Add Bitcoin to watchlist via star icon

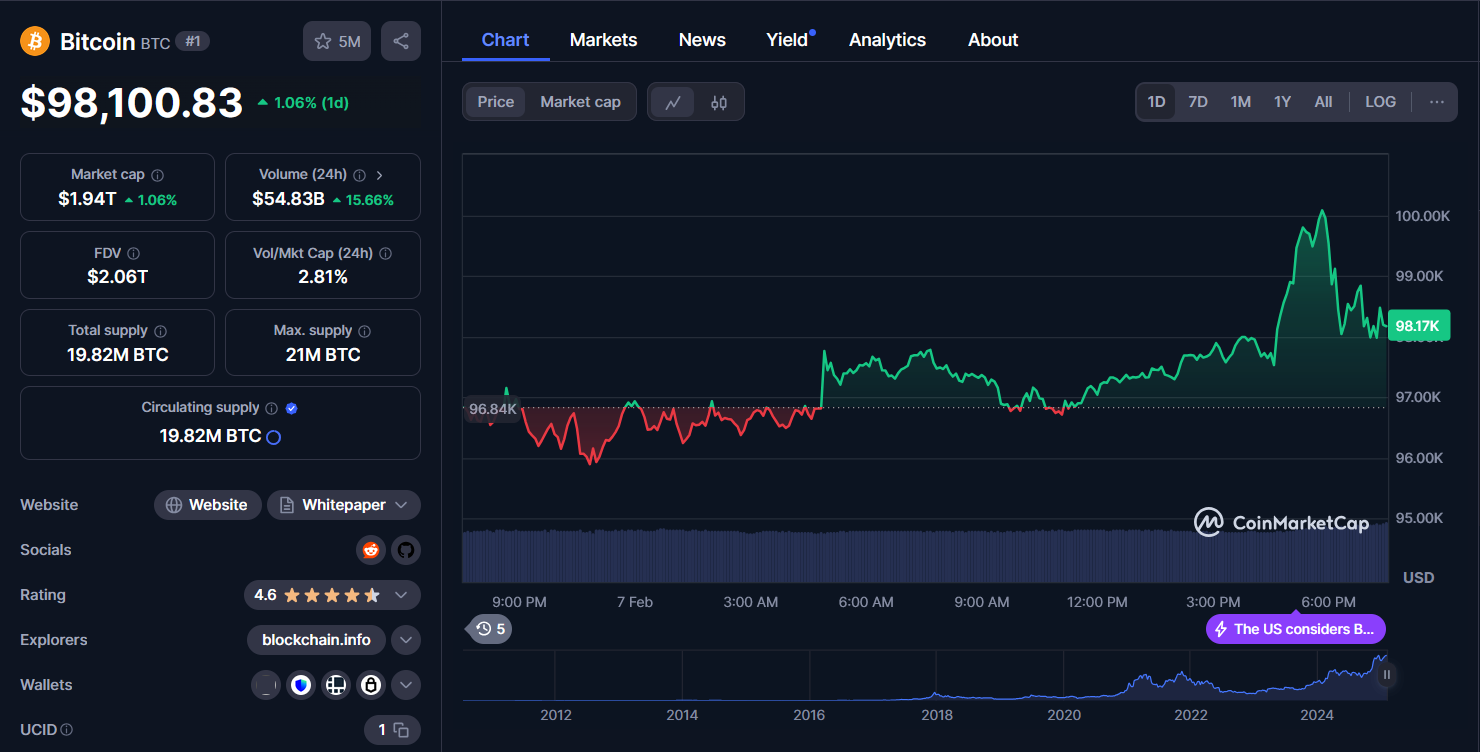pyautogui.click(x=324, y=40)
